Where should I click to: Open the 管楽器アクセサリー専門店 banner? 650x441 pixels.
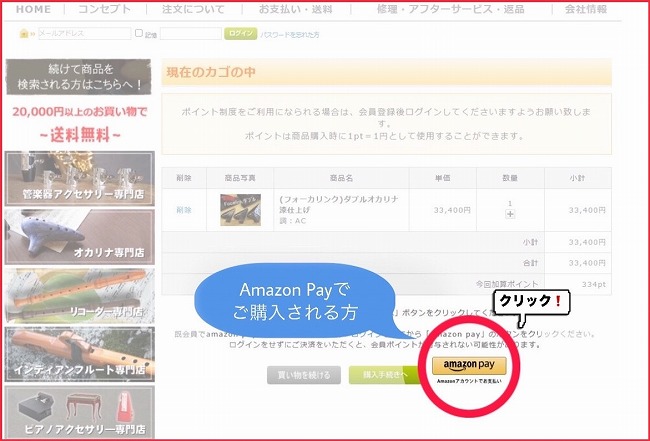80,178
